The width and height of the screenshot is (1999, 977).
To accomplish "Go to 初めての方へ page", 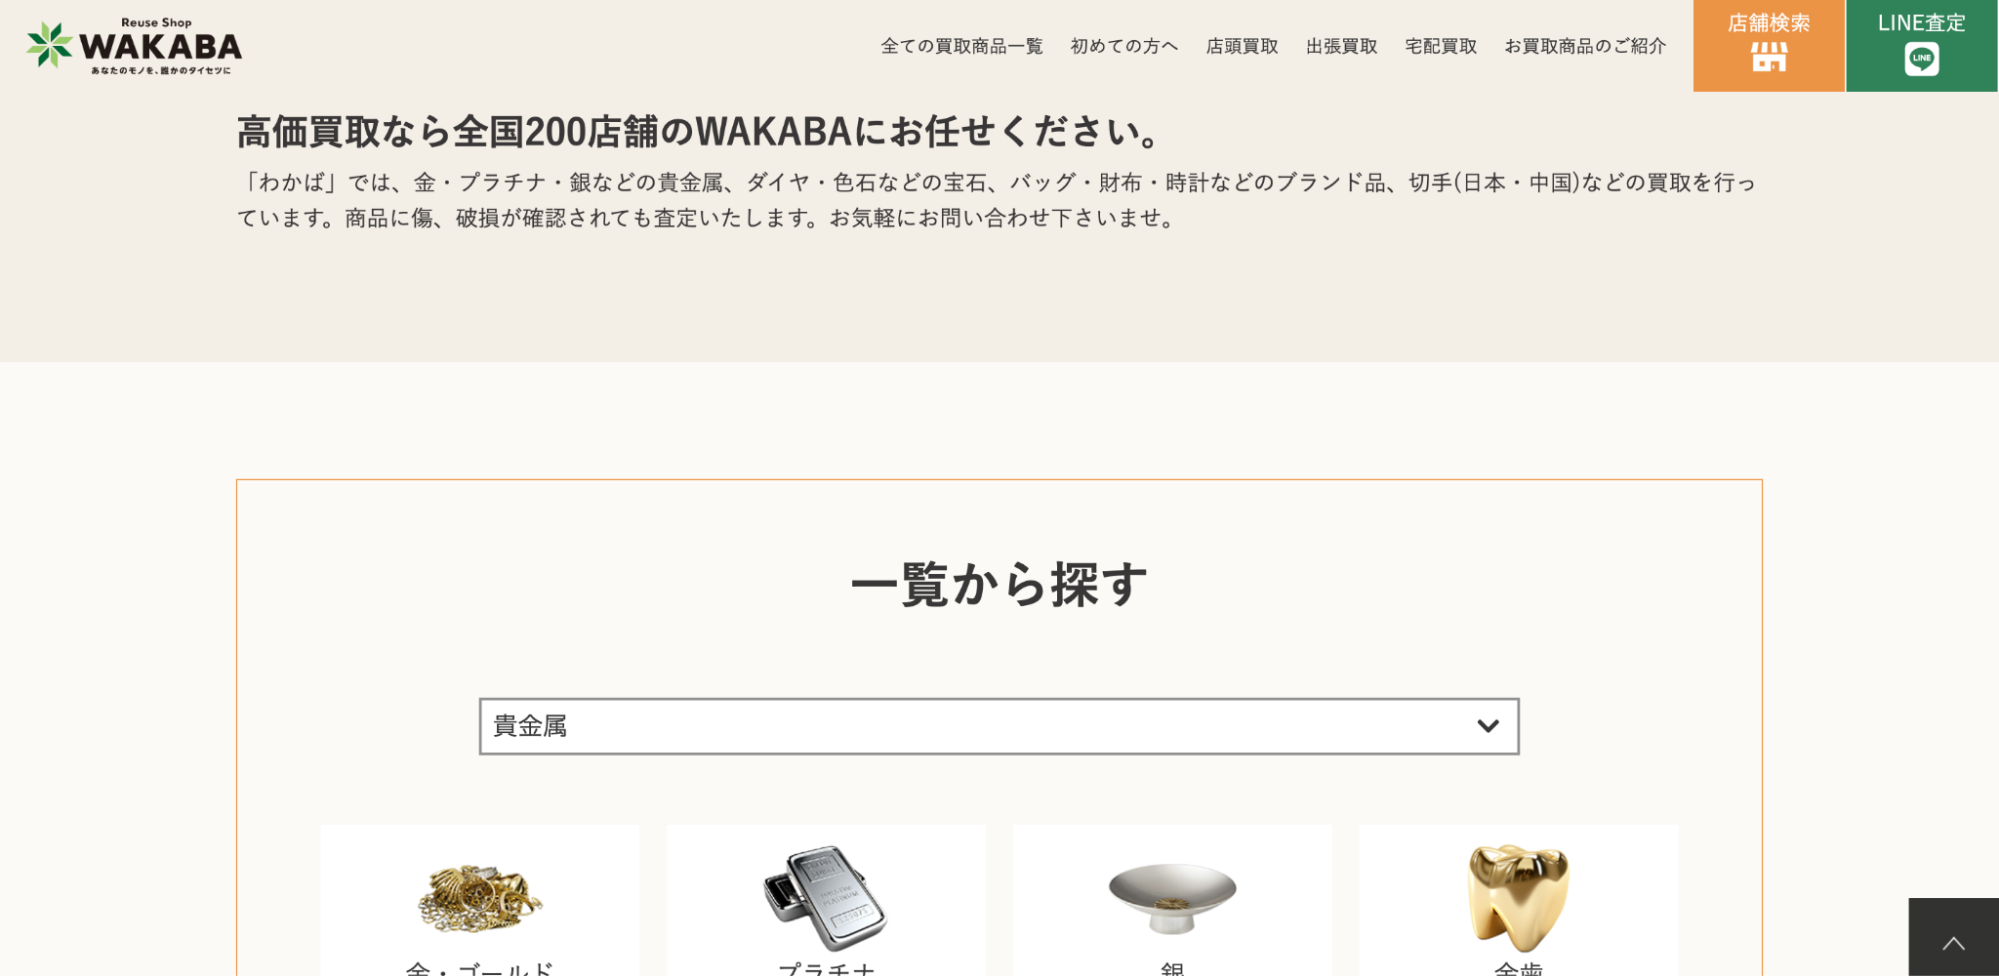I will coord(1124,46).
